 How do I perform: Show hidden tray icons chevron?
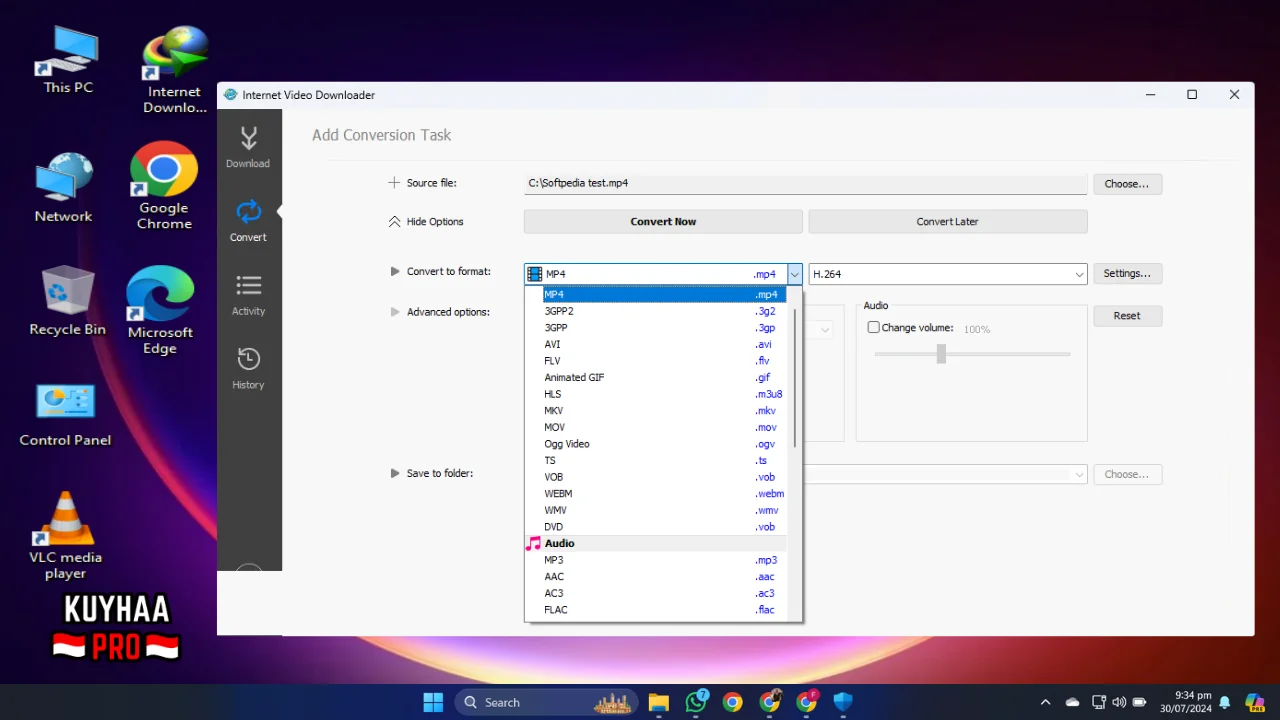(1045, 702)
